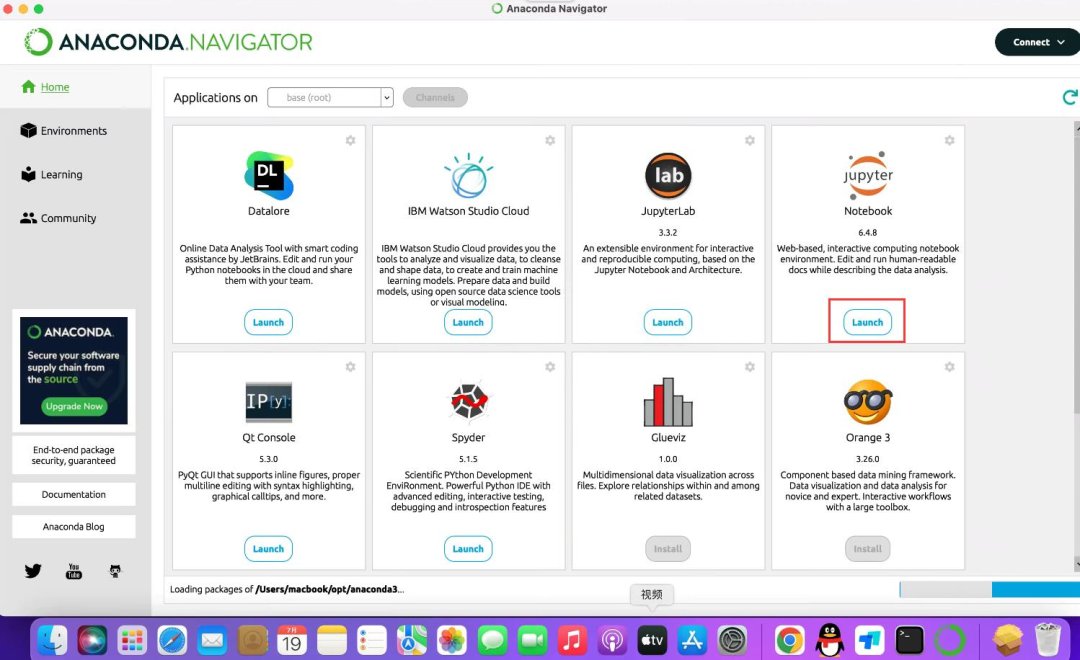Install Glueviz
The image size is (1080, 660).
[x=668, y=549]
